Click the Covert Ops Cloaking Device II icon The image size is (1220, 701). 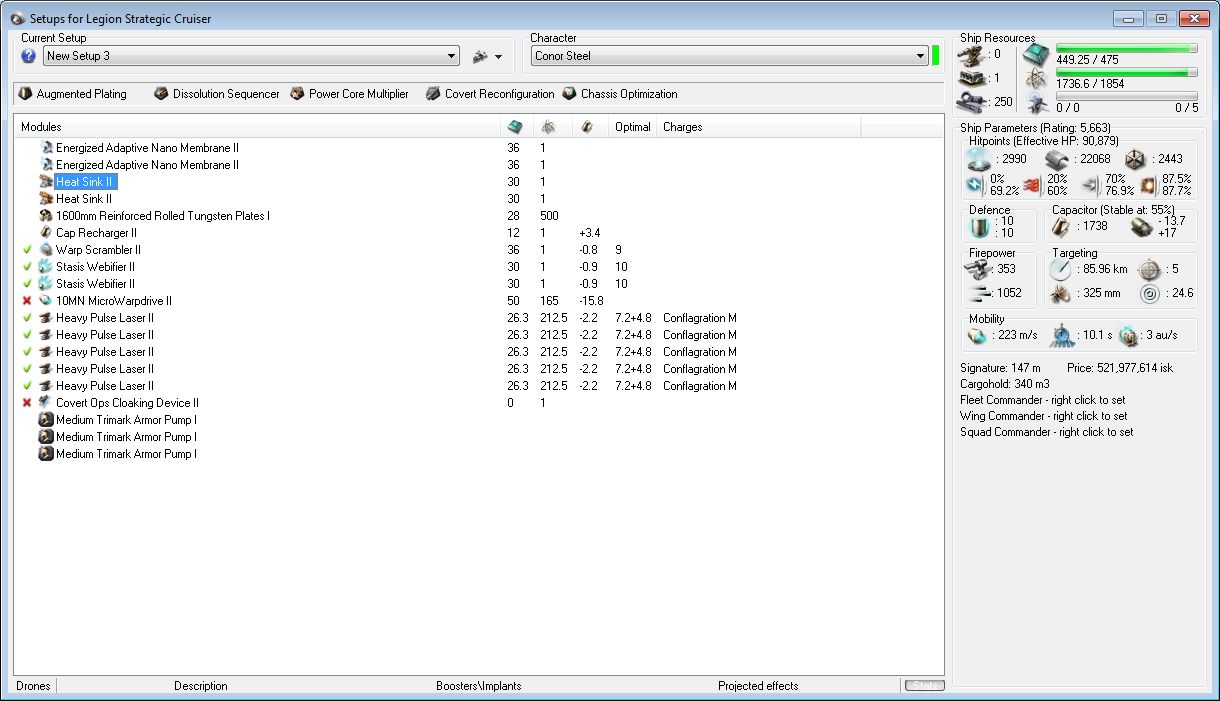pos(46,403)
